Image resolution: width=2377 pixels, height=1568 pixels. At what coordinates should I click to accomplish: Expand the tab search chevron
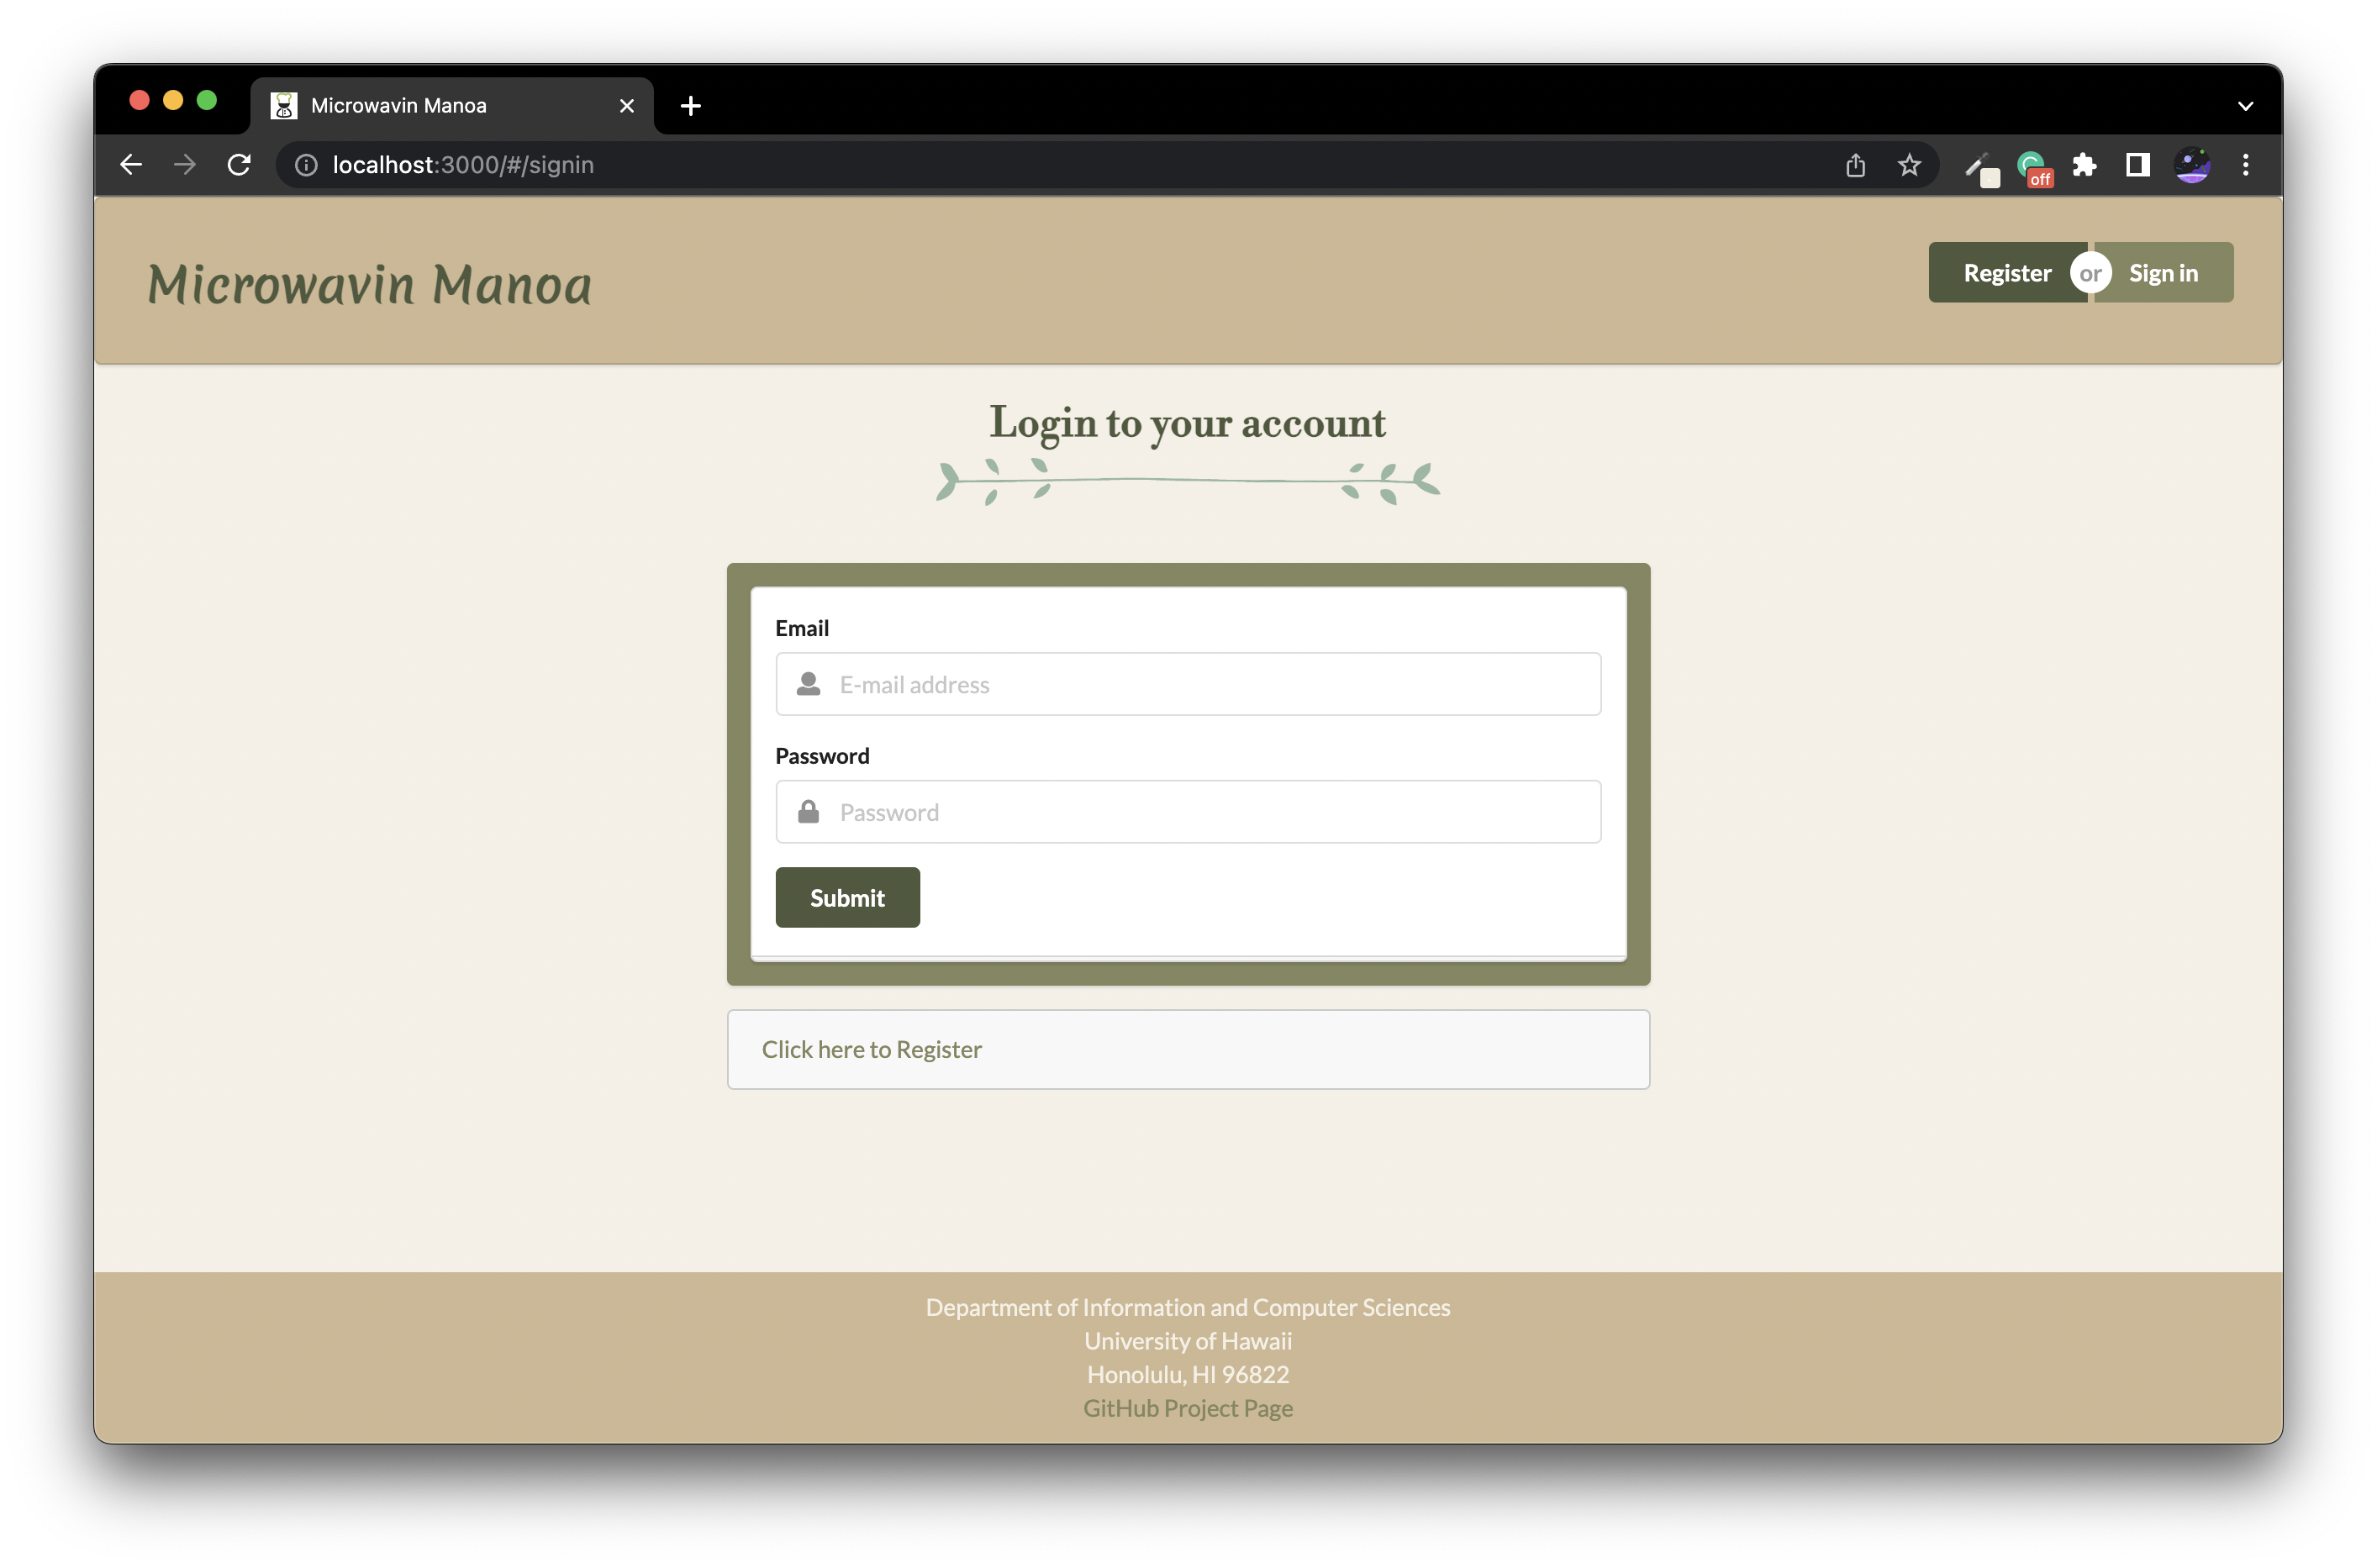tap(2246, 106)
